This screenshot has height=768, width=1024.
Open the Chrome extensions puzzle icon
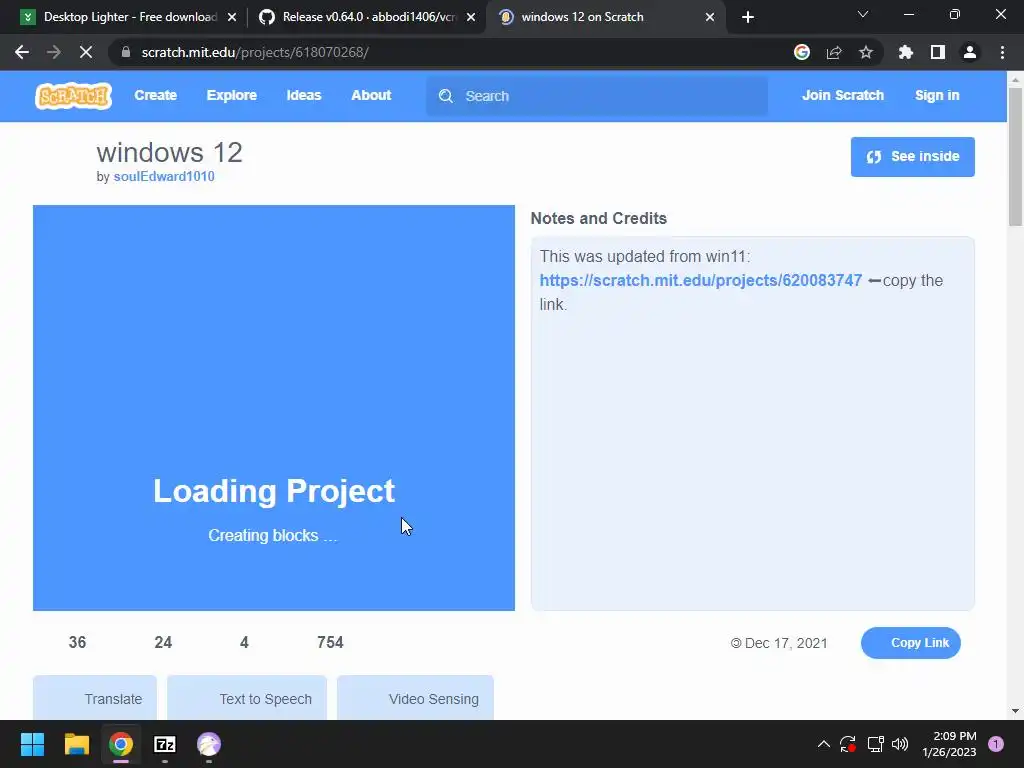click(x=906, y=52)
